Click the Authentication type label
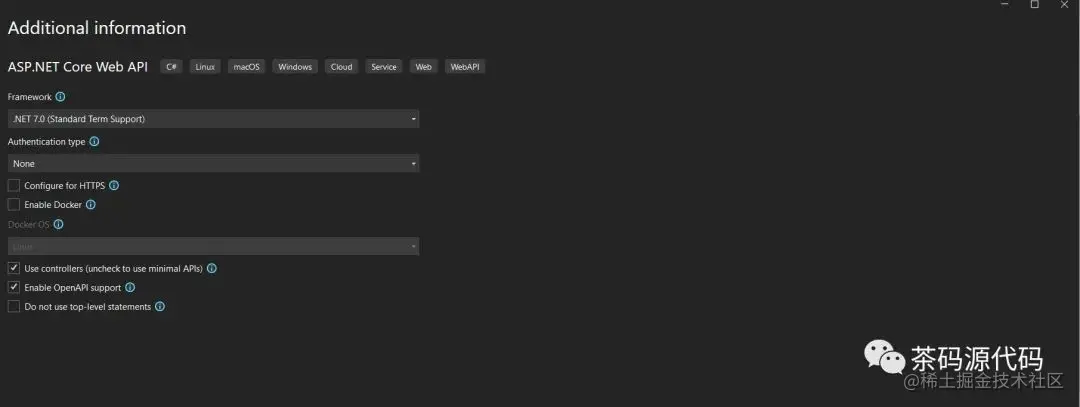Viewport: 1080px width, 407px height. (47, 141)
